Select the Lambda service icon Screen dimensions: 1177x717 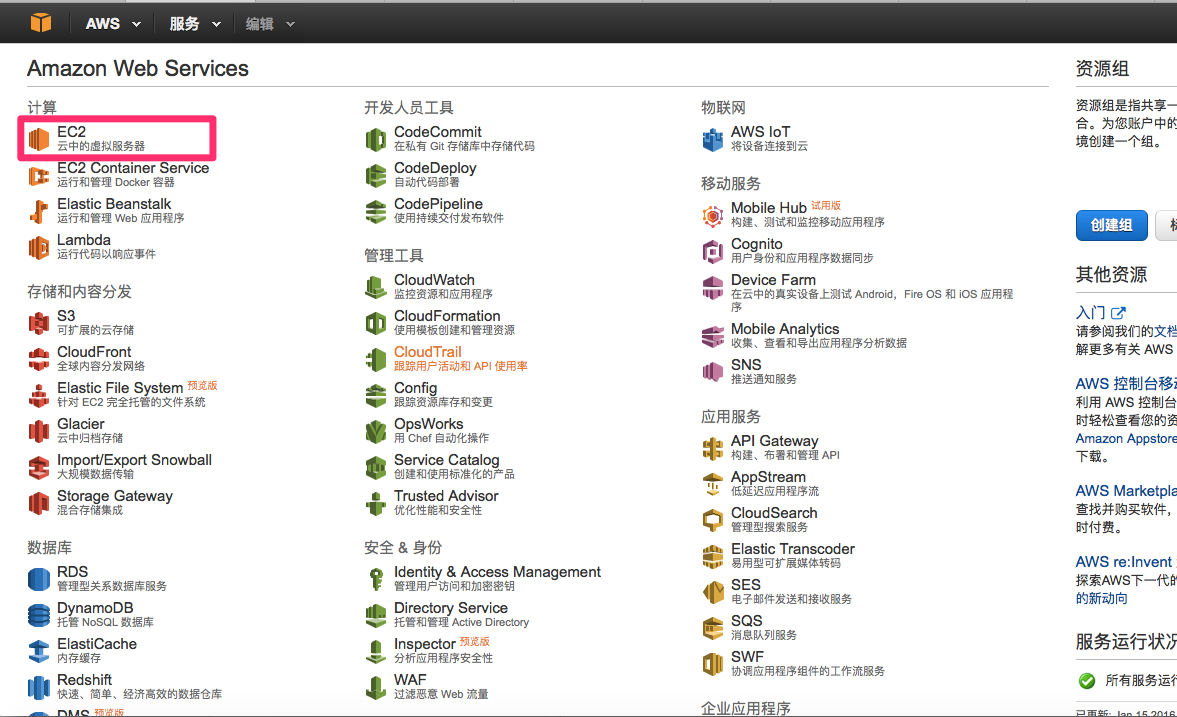tap(39, 247)
